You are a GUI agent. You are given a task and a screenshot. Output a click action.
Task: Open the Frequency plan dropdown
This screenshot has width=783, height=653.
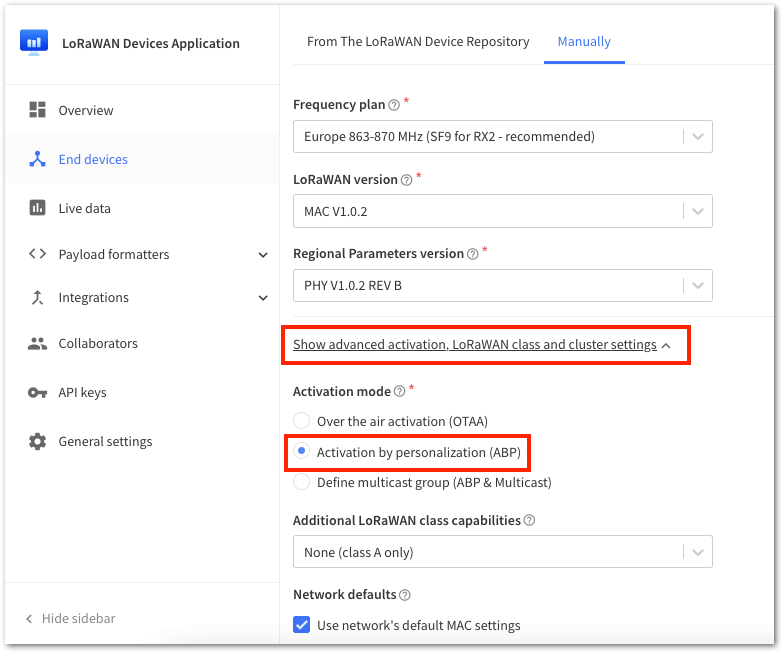click(x=502, y=136)
